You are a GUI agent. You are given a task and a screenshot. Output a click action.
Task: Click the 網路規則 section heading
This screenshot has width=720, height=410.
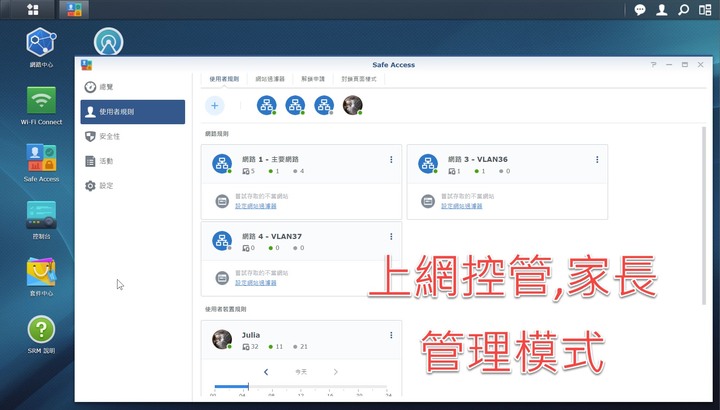point(217,134)
